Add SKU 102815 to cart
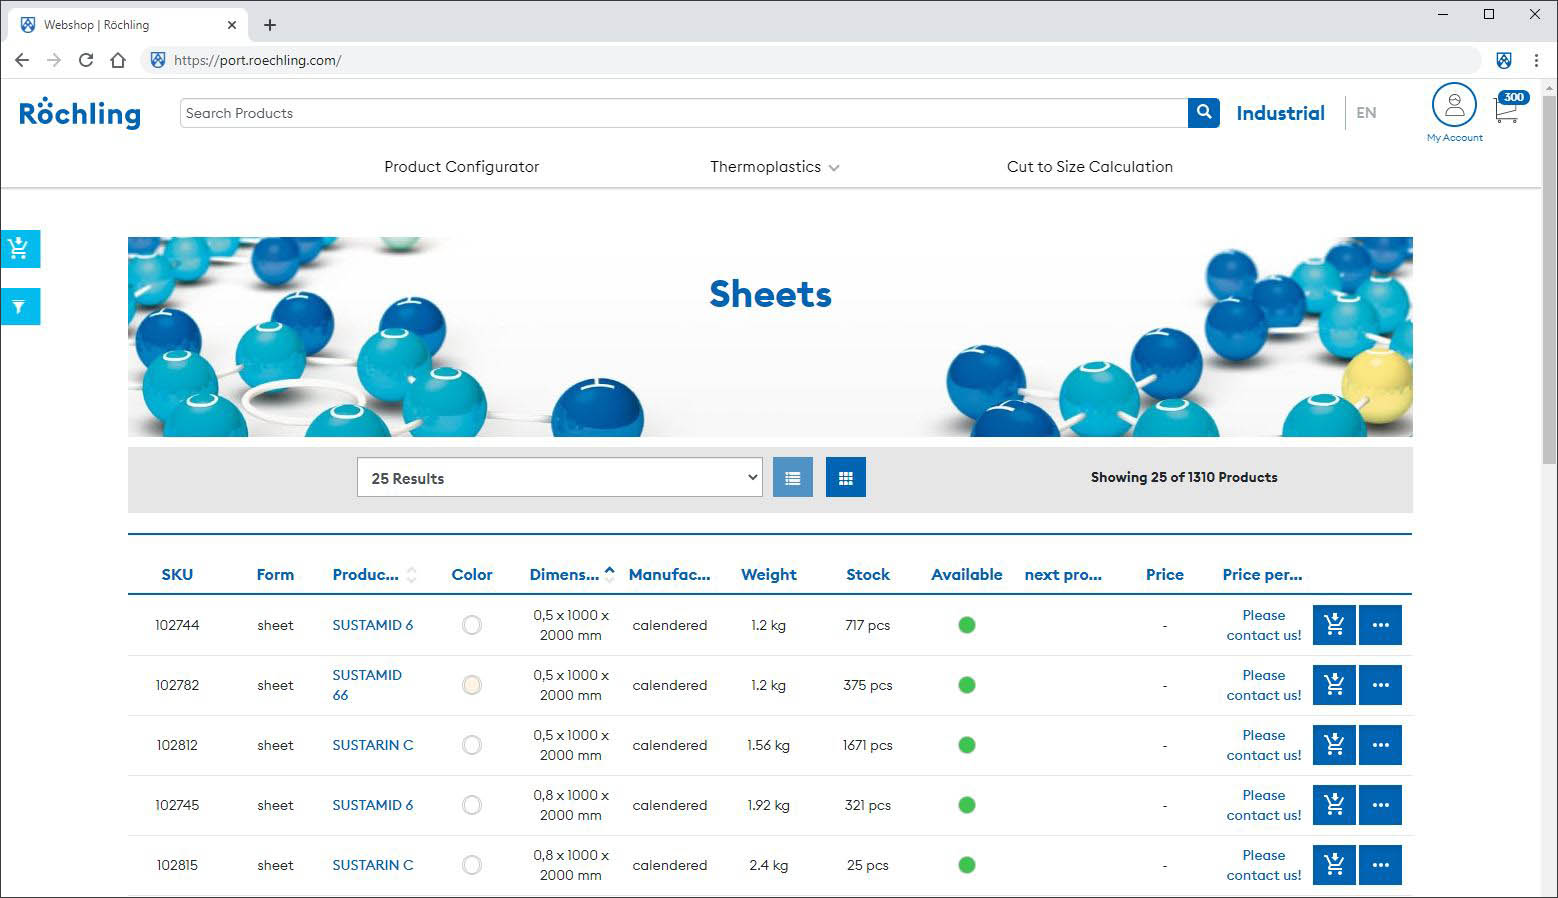Viewport: 1558px width, 898px height. click(x=1334, y=865)
